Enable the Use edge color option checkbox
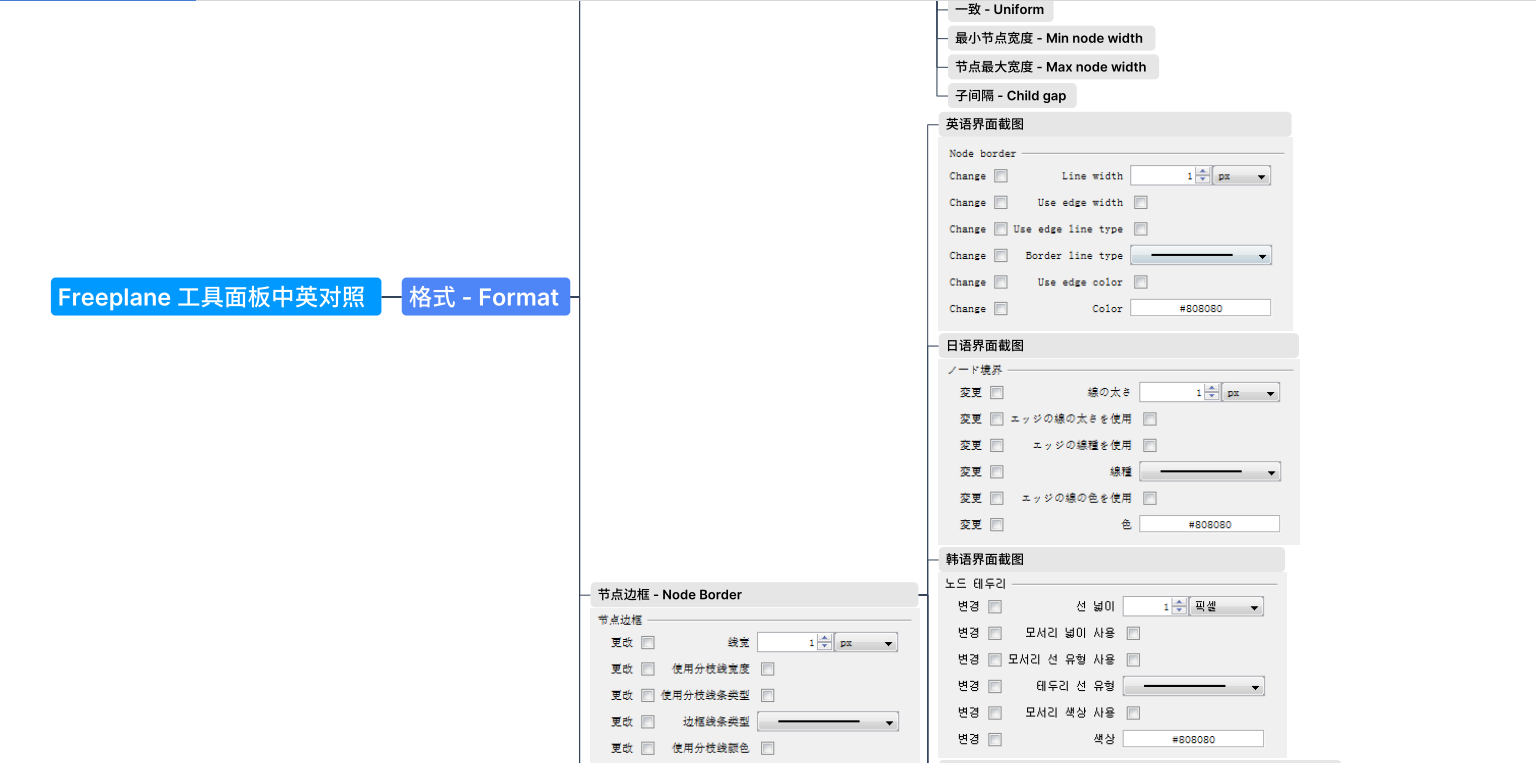The height and width of the screenshot is (763, 1536). [1141, 282]
